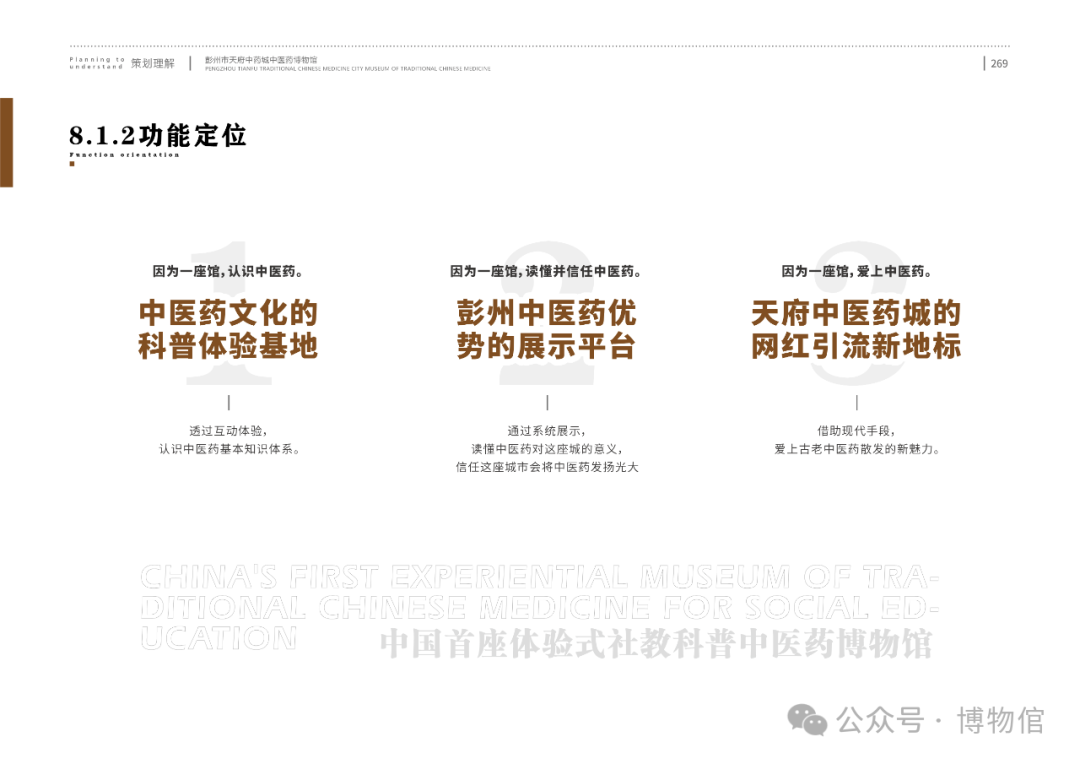Click the 彭州市天府中药城中医药博物馆 header text
1080x764 pixels.
pyautogui.click(x=261, y=60)
